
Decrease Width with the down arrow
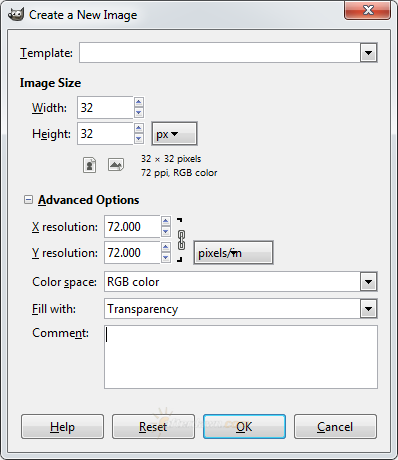tap(139, 113)
